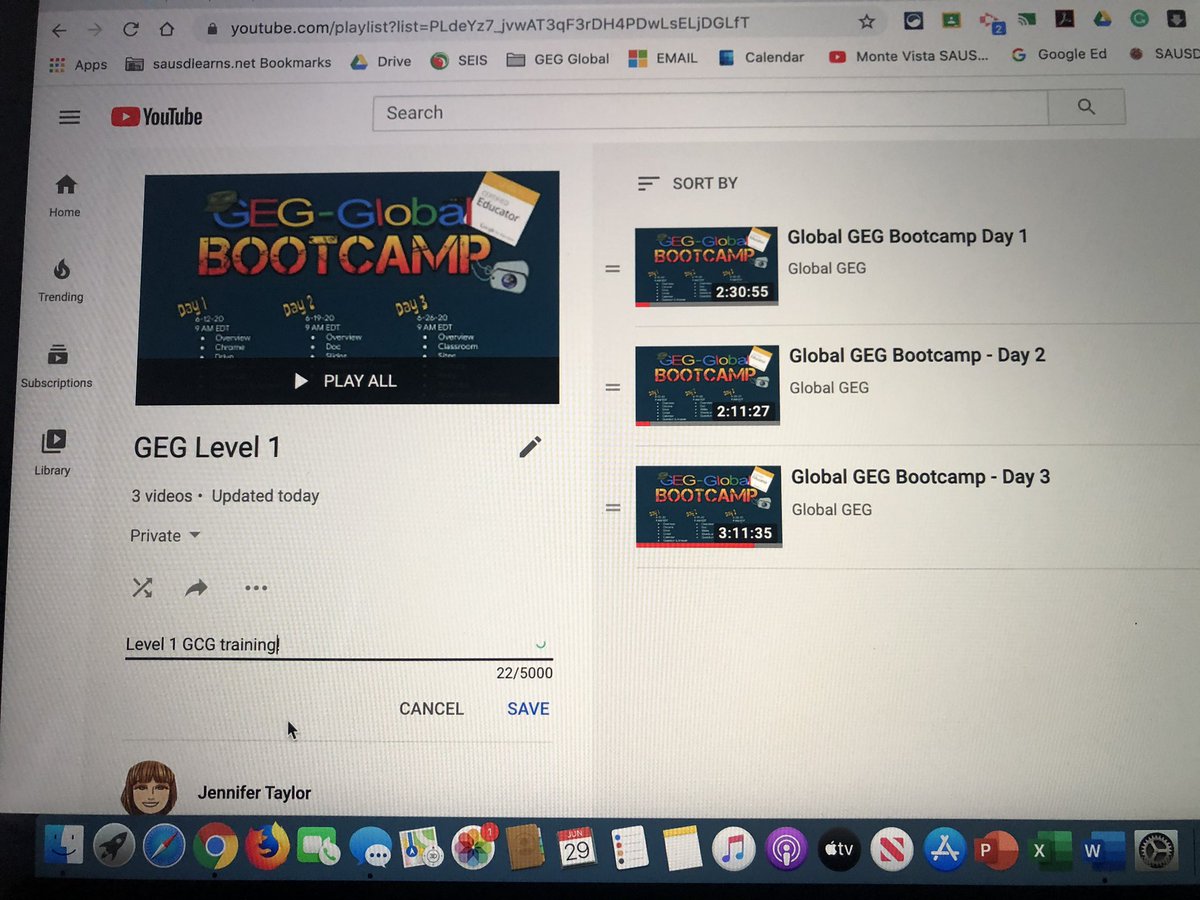Screen dimensions: 1200x900
Task: Open the Calendar bookmark
Action: pos(760,57)
